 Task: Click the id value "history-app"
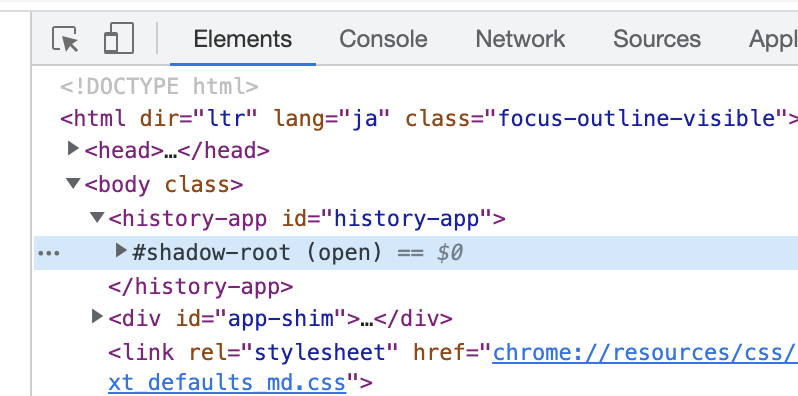pos(407,218)
